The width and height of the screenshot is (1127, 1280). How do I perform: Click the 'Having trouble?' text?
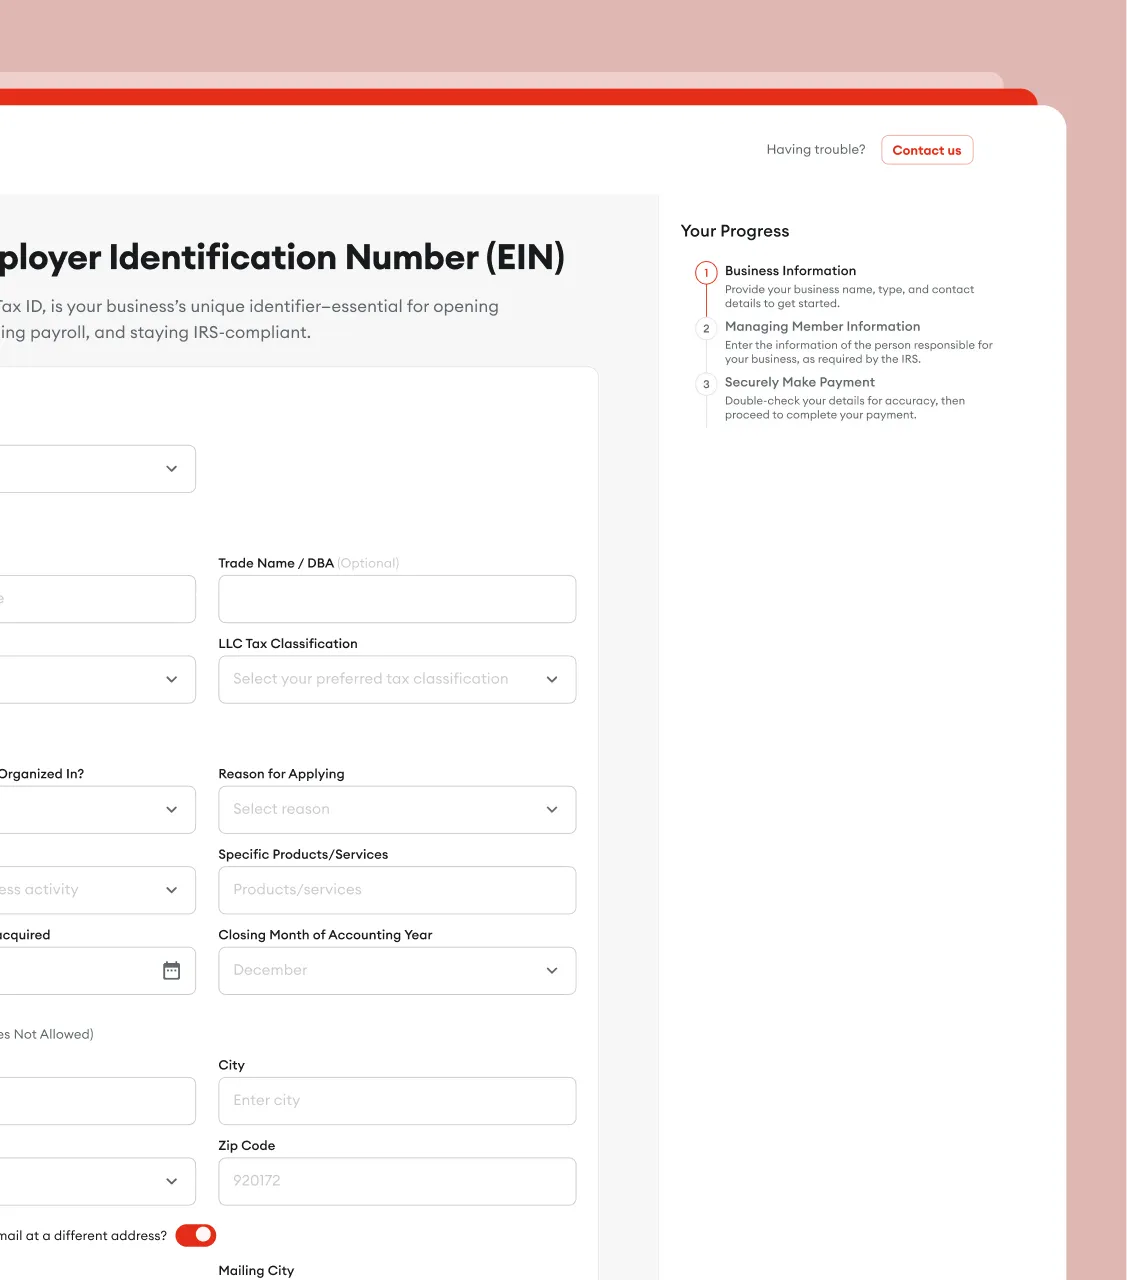click(816, 150)
